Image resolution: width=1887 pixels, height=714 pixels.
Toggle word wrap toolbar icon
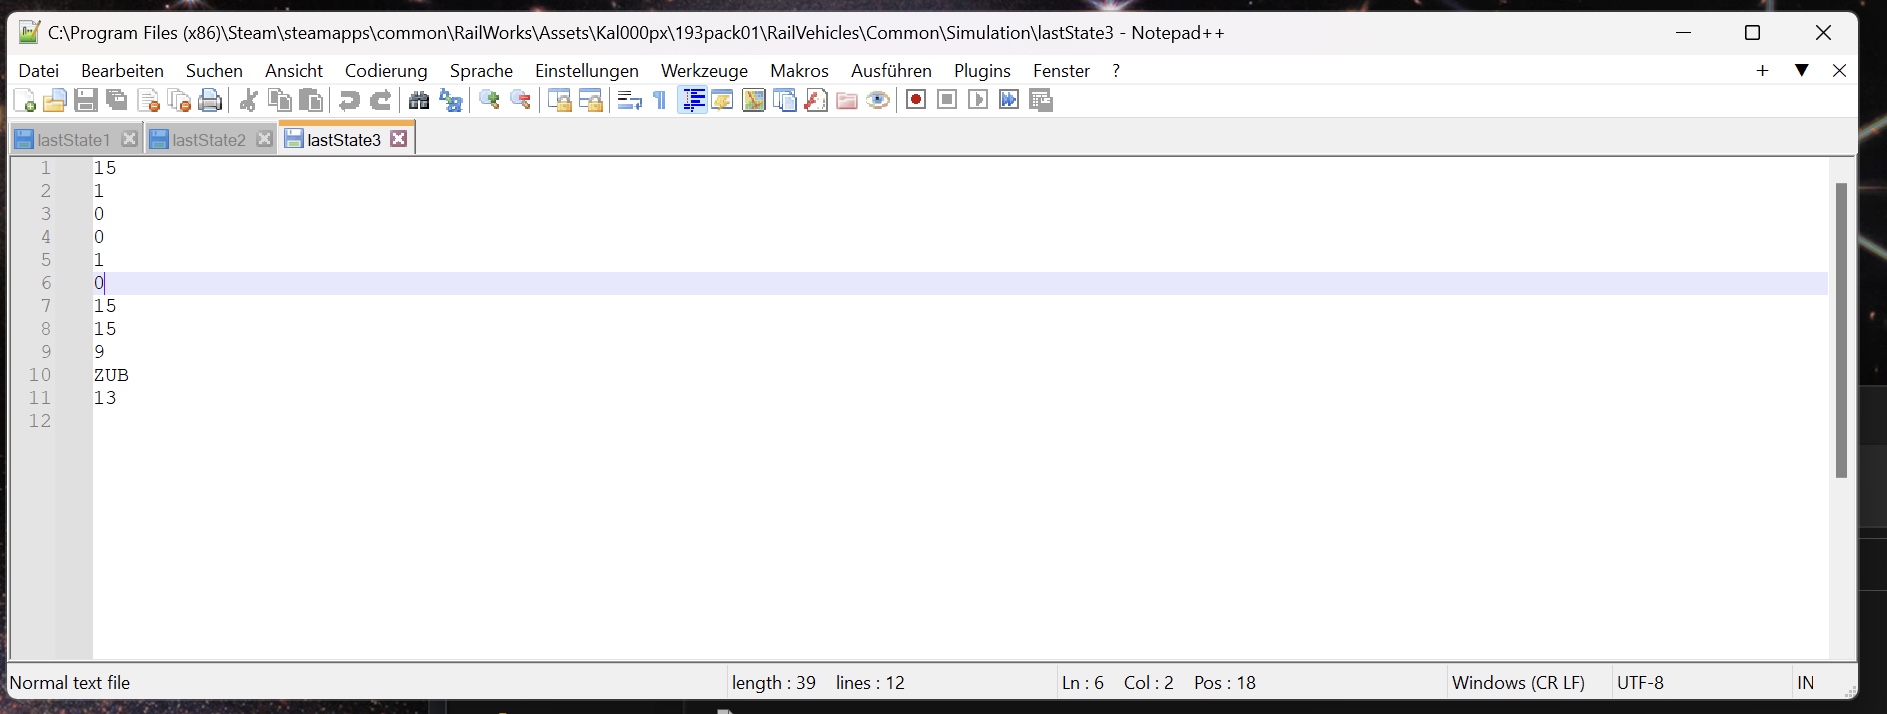click(x=629, y=100)
